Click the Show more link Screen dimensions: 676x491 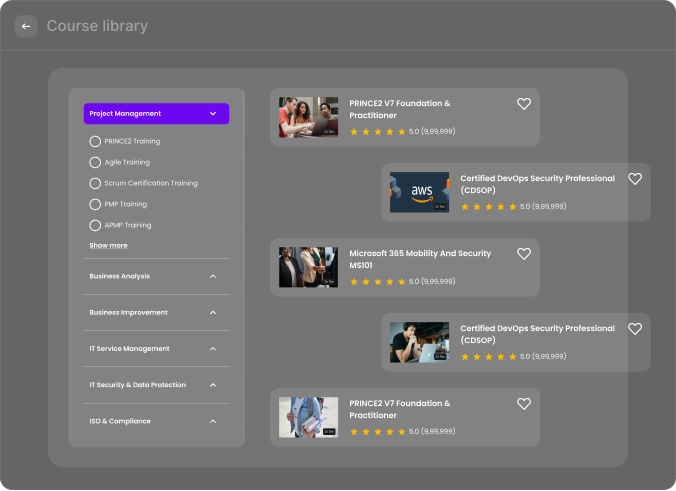click(108, 245)
